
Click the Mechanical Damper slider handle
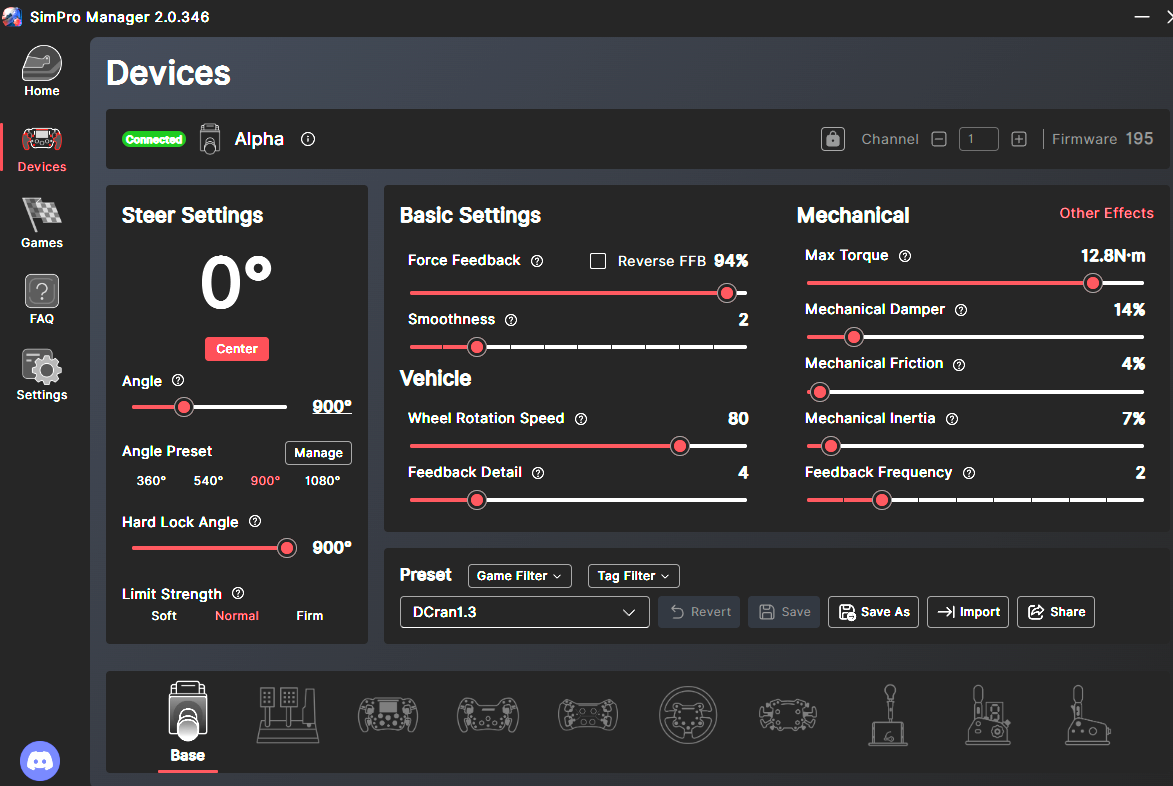click(854, 337)
